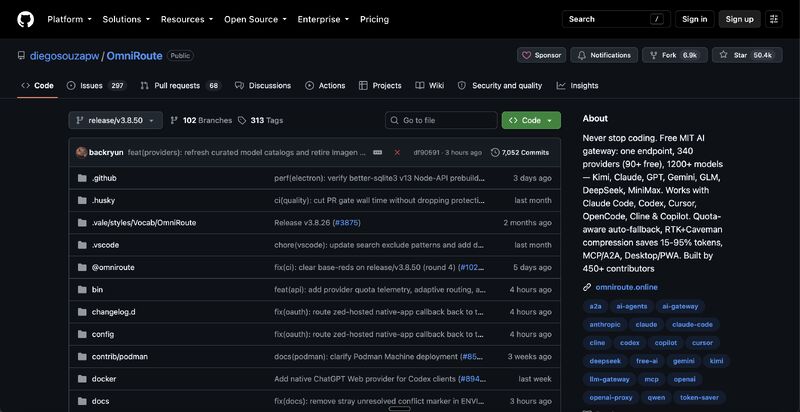Screen dimensions: 800x412
Task: Switch to the Actions tab
Action: coord(325,86)
